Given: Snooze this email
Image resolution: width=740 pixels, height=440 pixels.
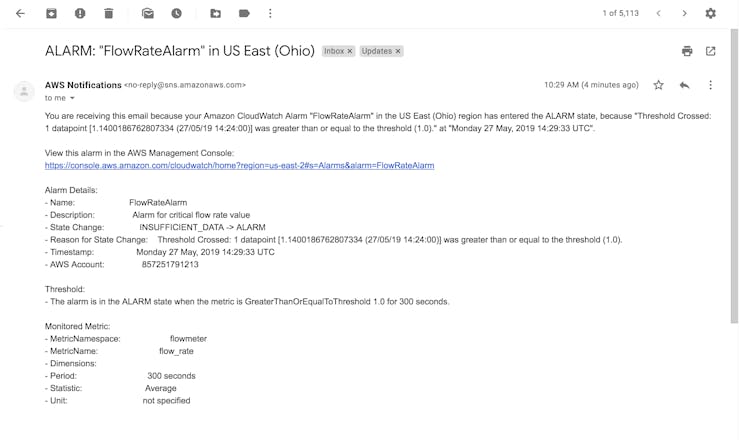Looking at the screenshot, I should tap(177, 13).
